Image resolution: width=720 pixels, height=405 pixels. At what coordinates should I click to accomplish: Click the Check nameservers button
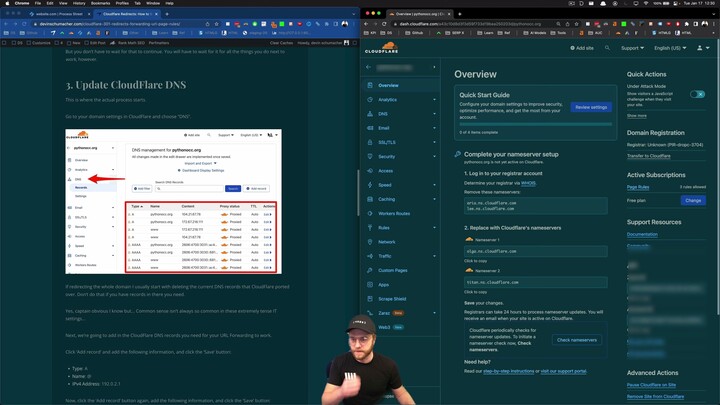[x=577, y=340]
